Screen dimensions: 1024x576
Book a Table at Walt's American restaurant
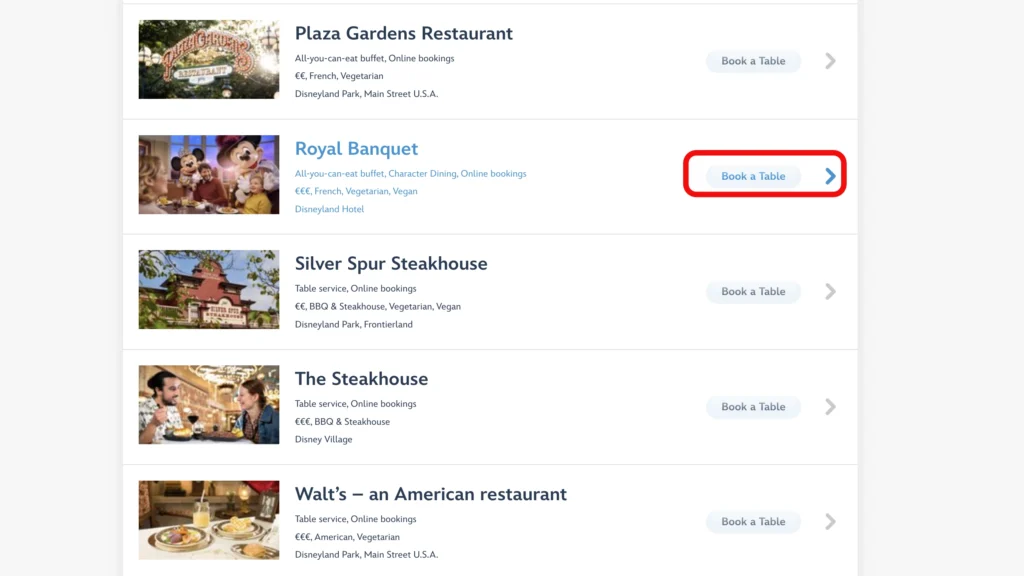coord(753,522)
